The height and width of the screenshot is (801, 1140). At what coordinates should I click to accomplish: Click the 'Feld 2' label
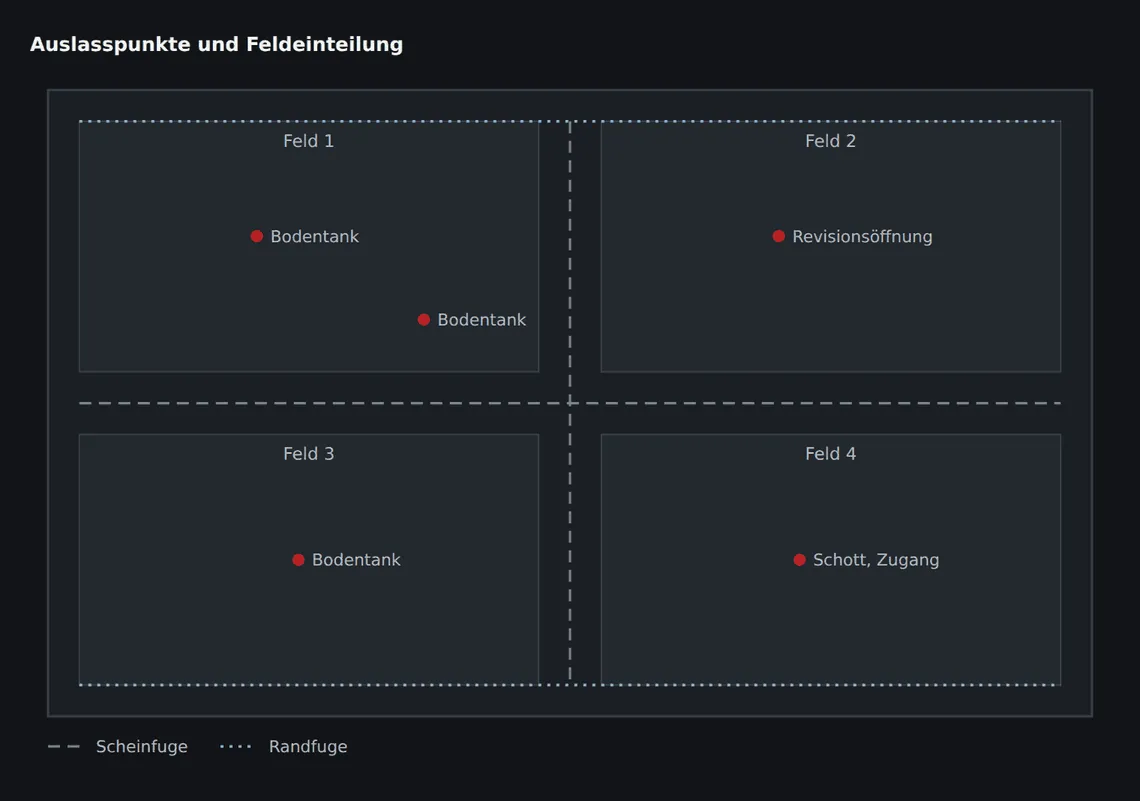point(830,141)
